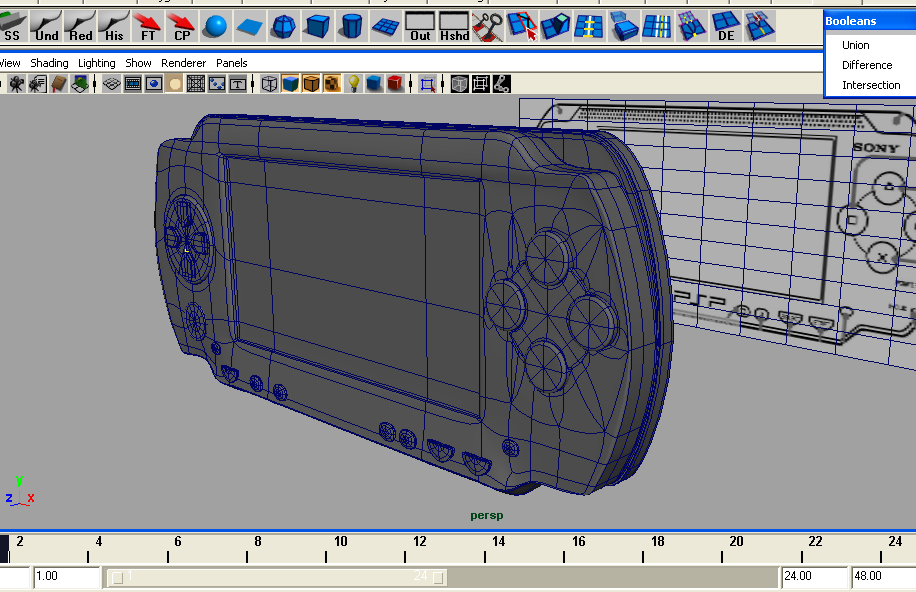Image resolution: width=916 pixels, height=592 pixels.
Task: Toggle the light bulb lighting icon
Action: click(x=353, y=84)
